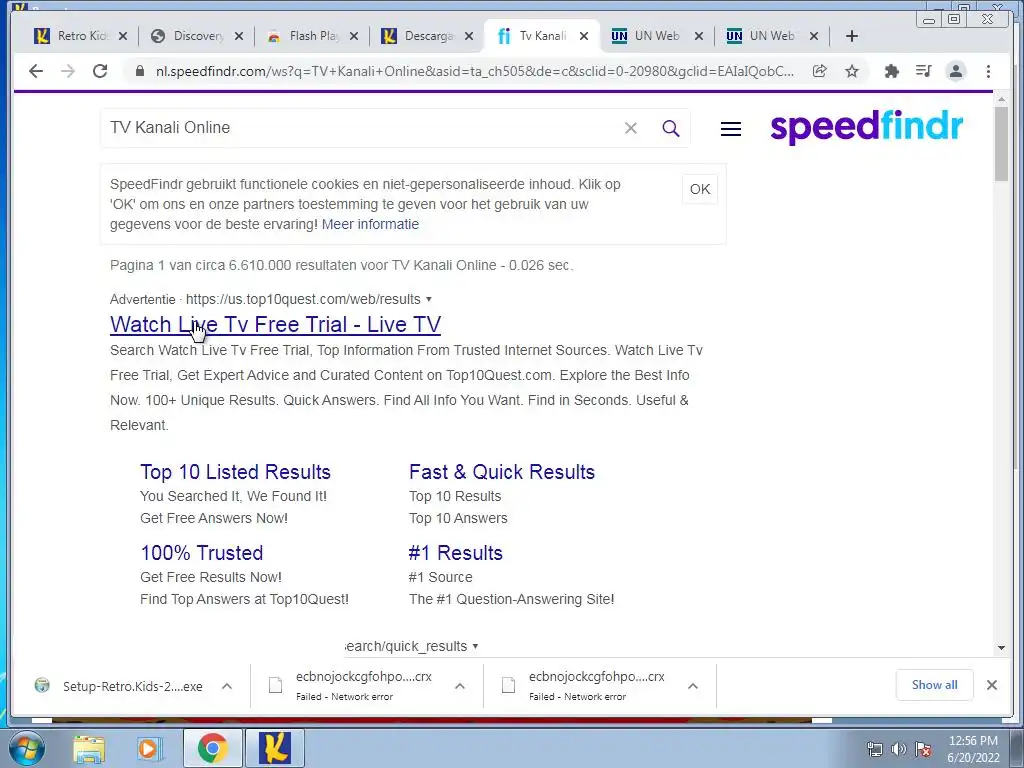Launch Windows Media Player from taskbar
This screenshot has width=1024, height=768.
click(x=149, y=748)
